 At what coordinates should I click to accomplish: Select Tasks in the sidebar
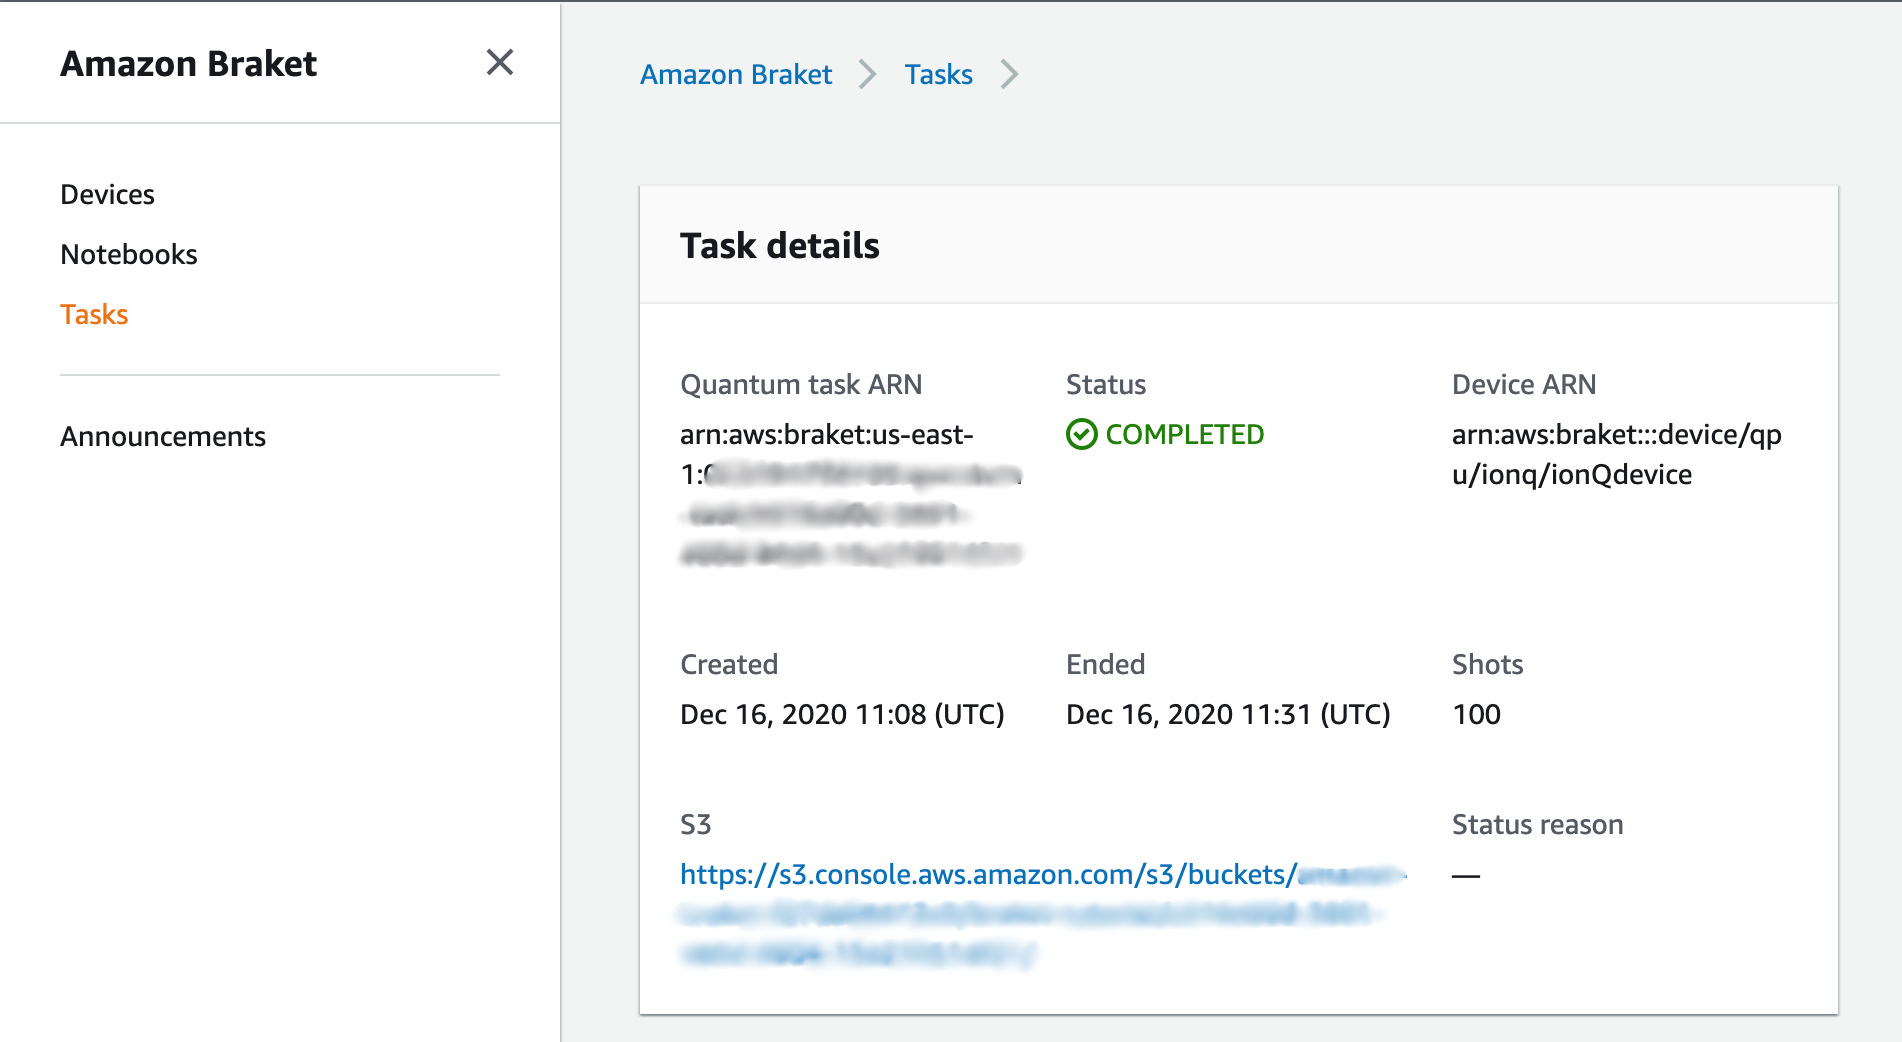pos(94,315)
